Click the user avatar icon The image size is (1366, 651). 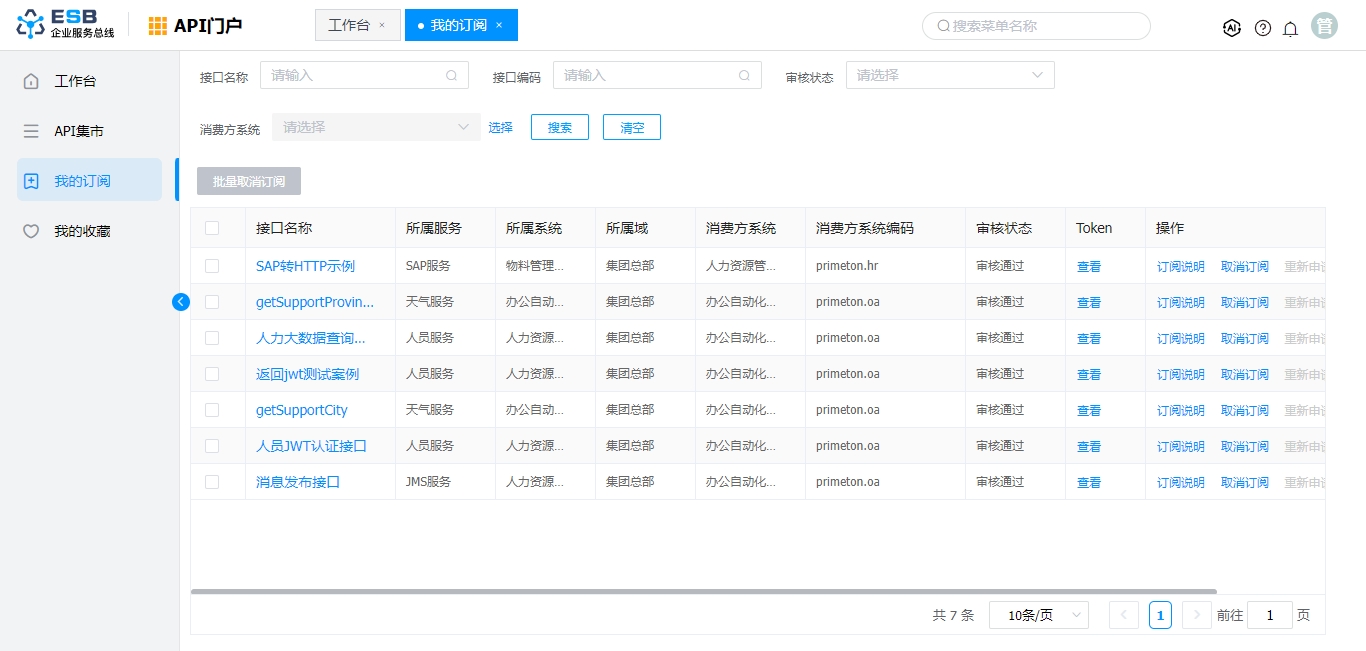(x=1325, y=26)
